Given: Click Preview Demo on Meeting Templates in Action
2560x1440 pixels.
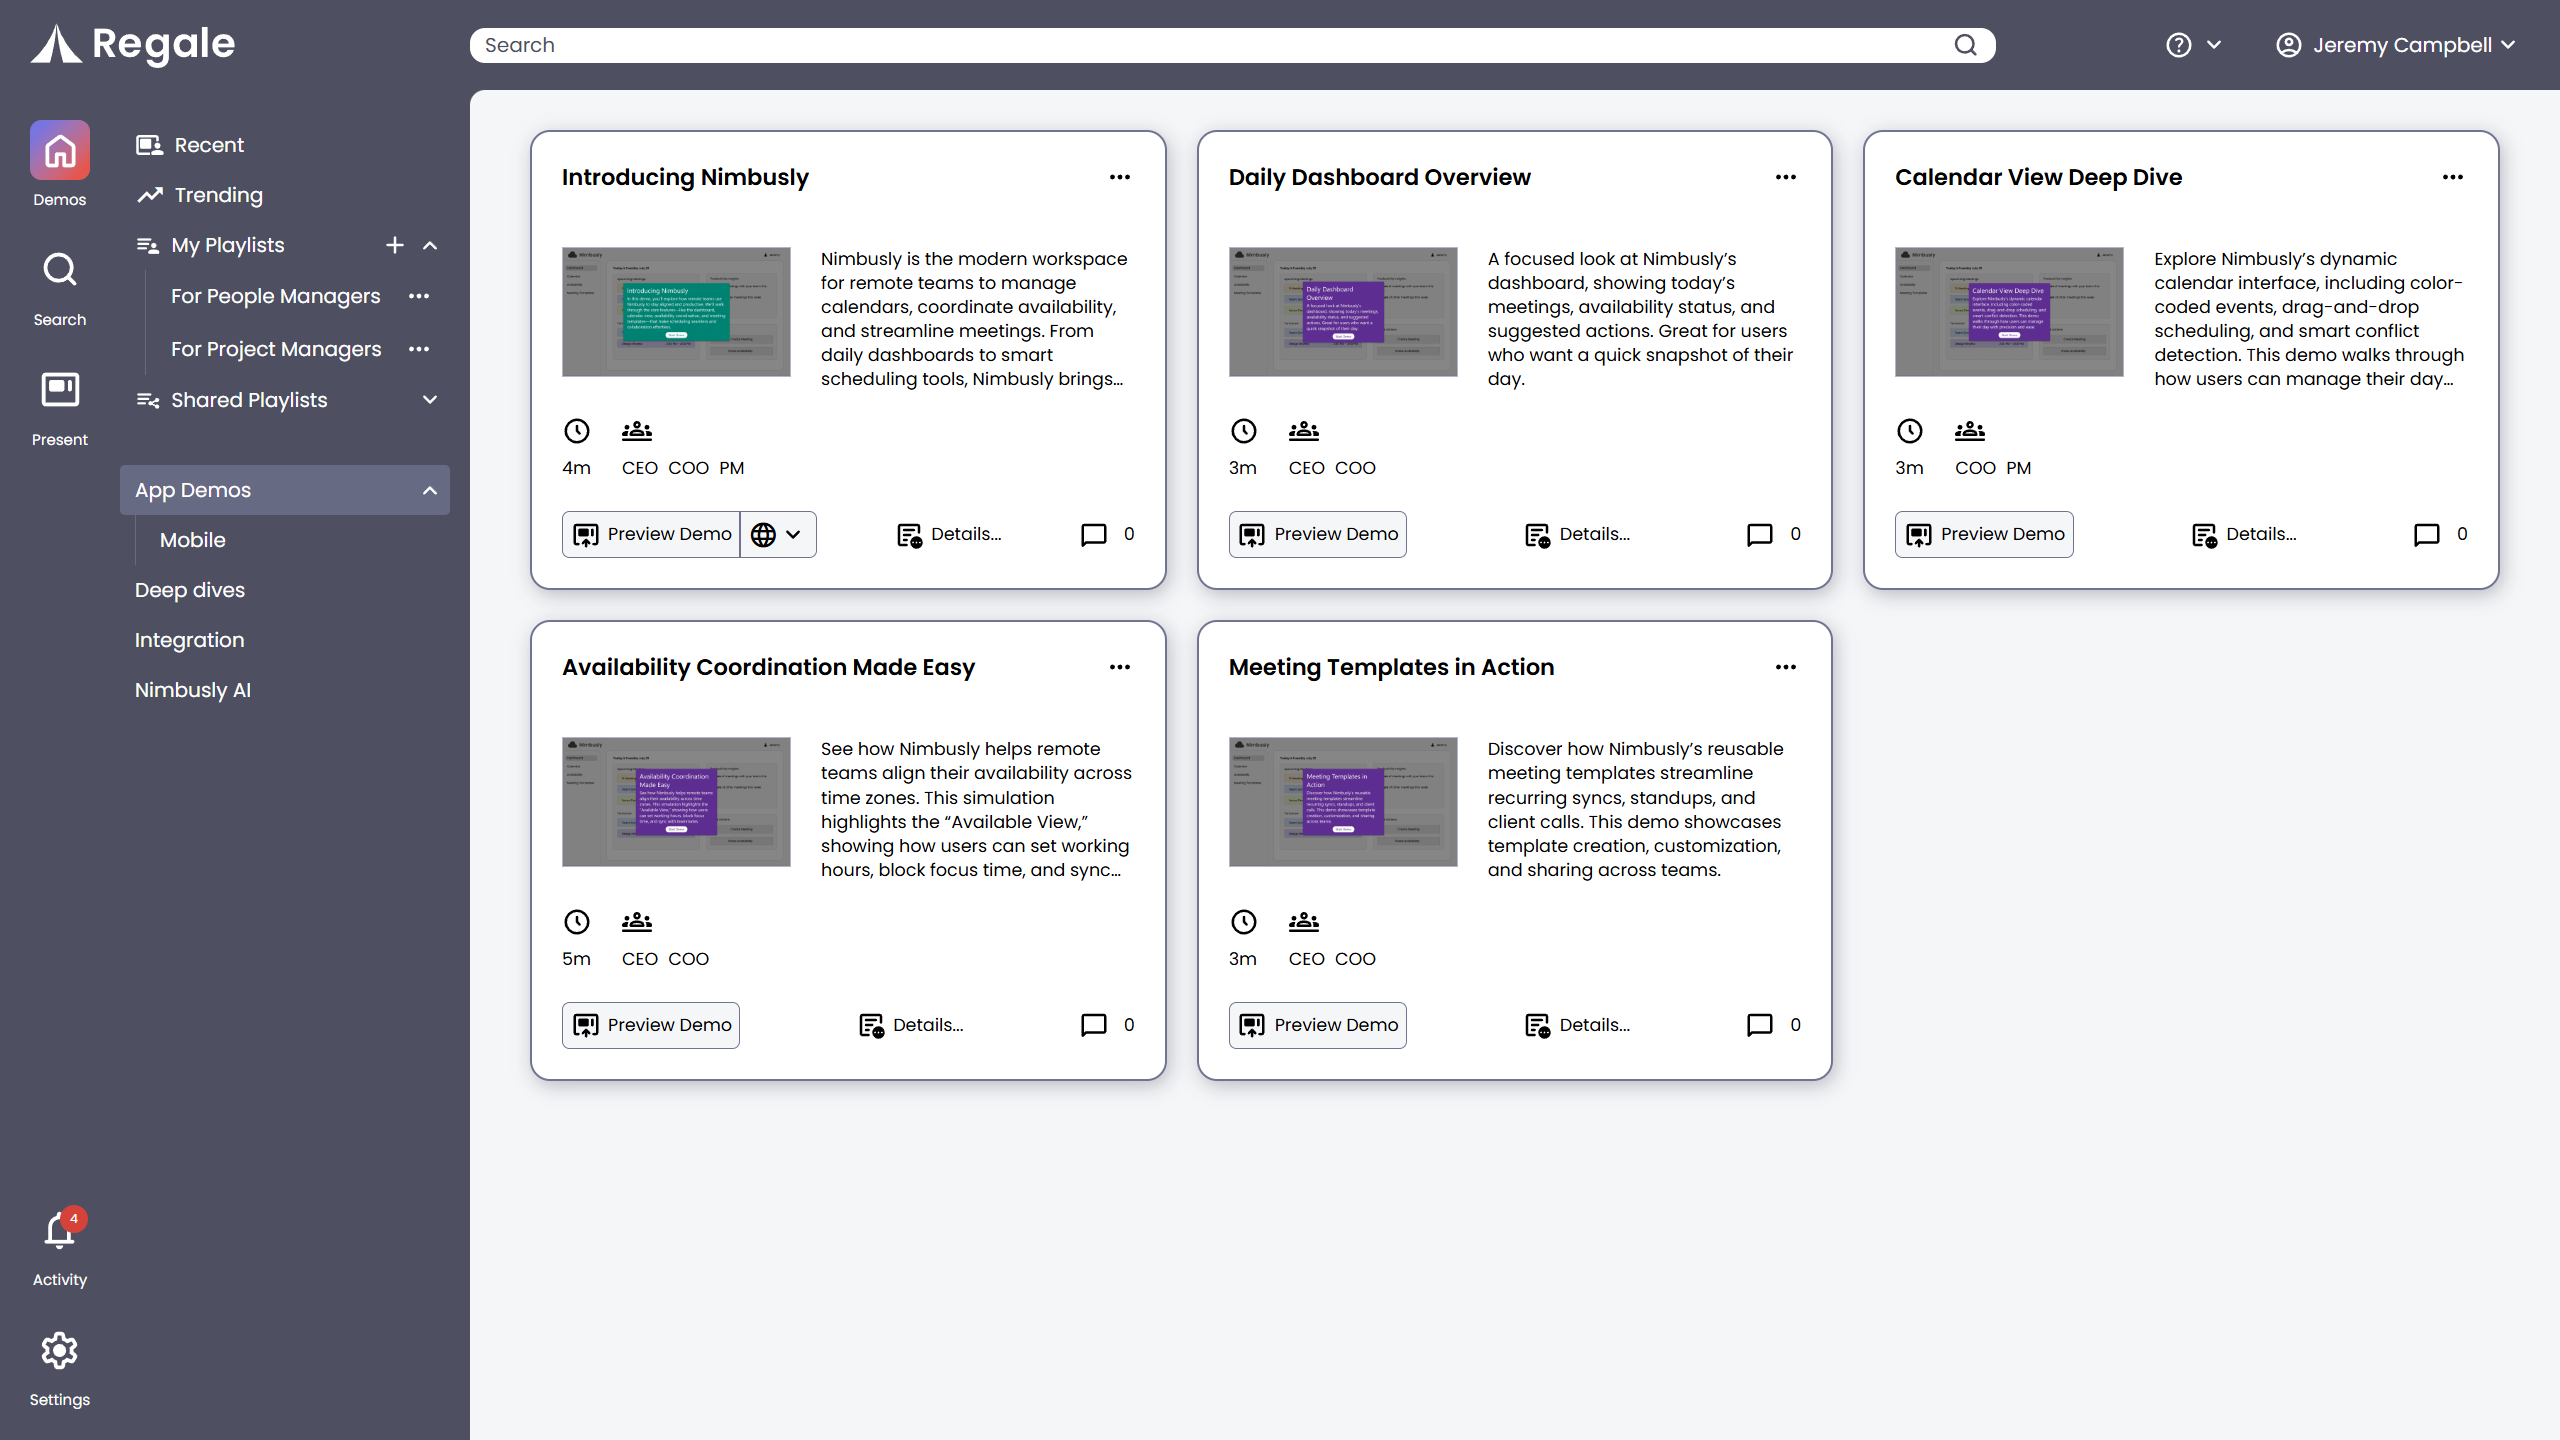Looking at the screenshot, I should pyautogui.click(x=1316, y=1025).
